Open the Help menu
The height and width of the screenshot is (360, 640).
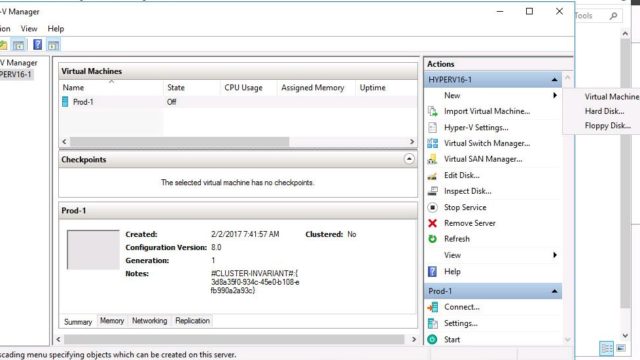point(56,29)
